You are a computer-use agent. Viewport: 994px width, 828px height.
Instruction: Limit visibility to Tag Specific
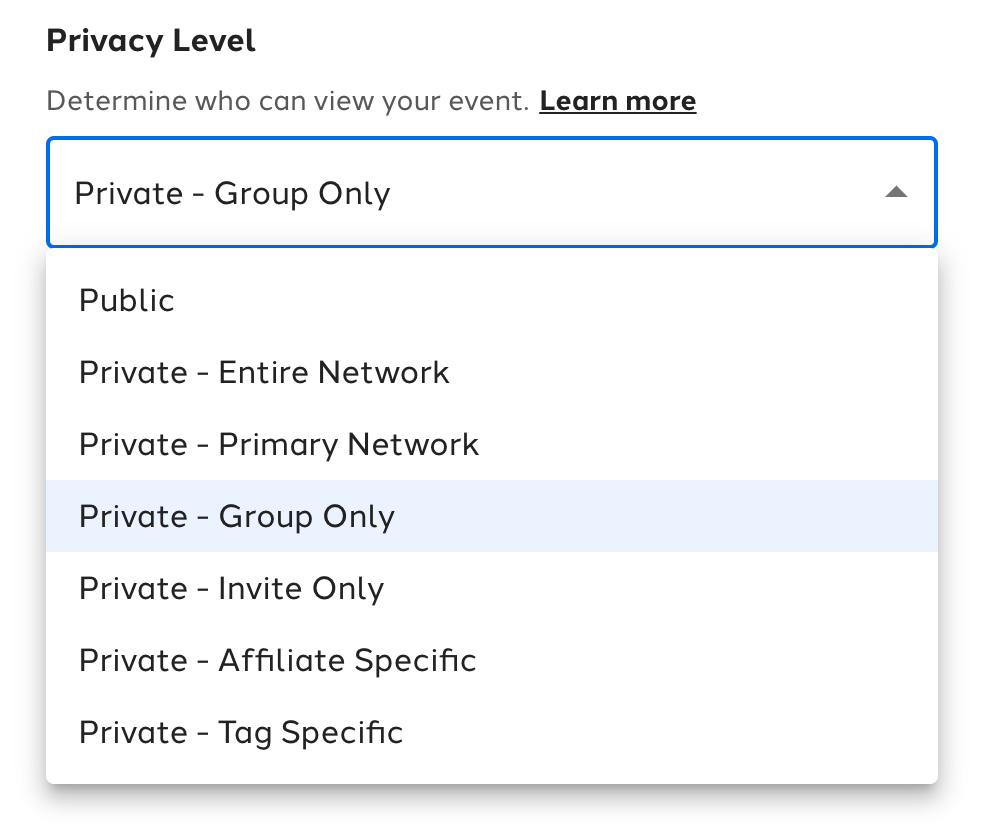241,733
